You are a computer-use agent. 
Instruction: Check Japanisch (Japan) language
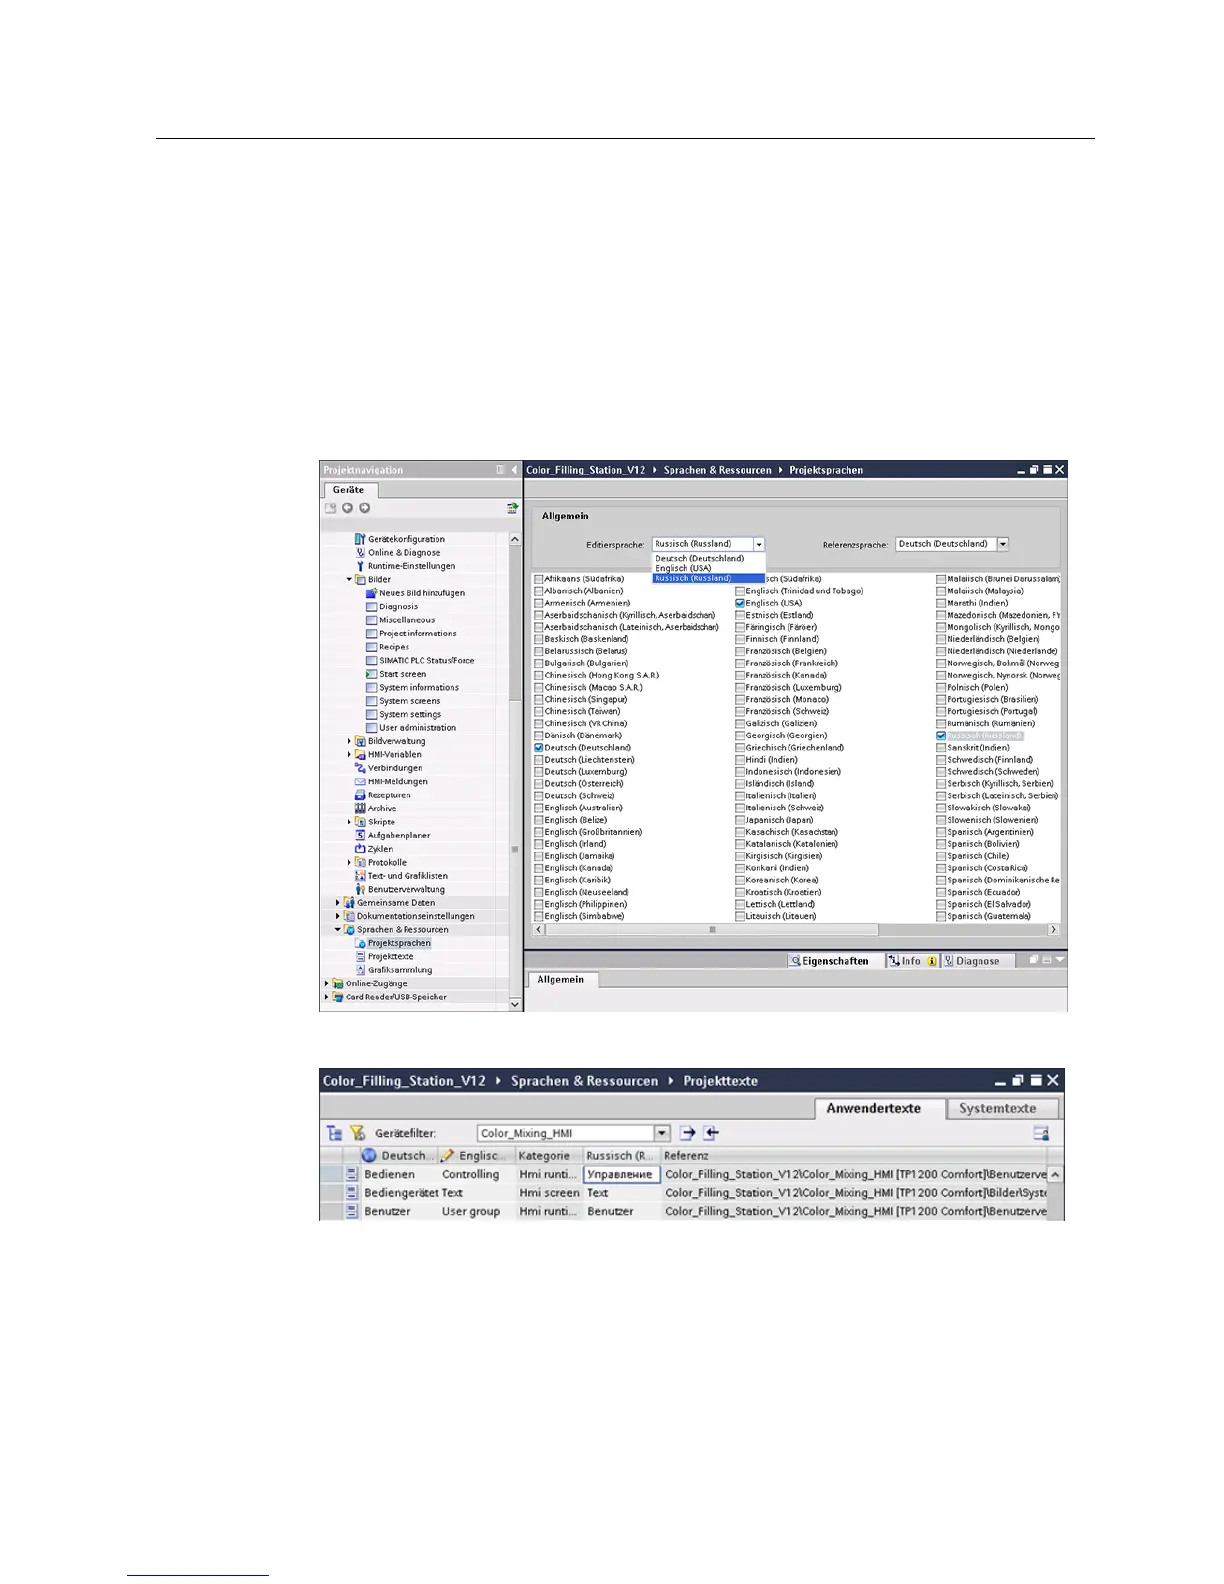click(x=740, y=820)
